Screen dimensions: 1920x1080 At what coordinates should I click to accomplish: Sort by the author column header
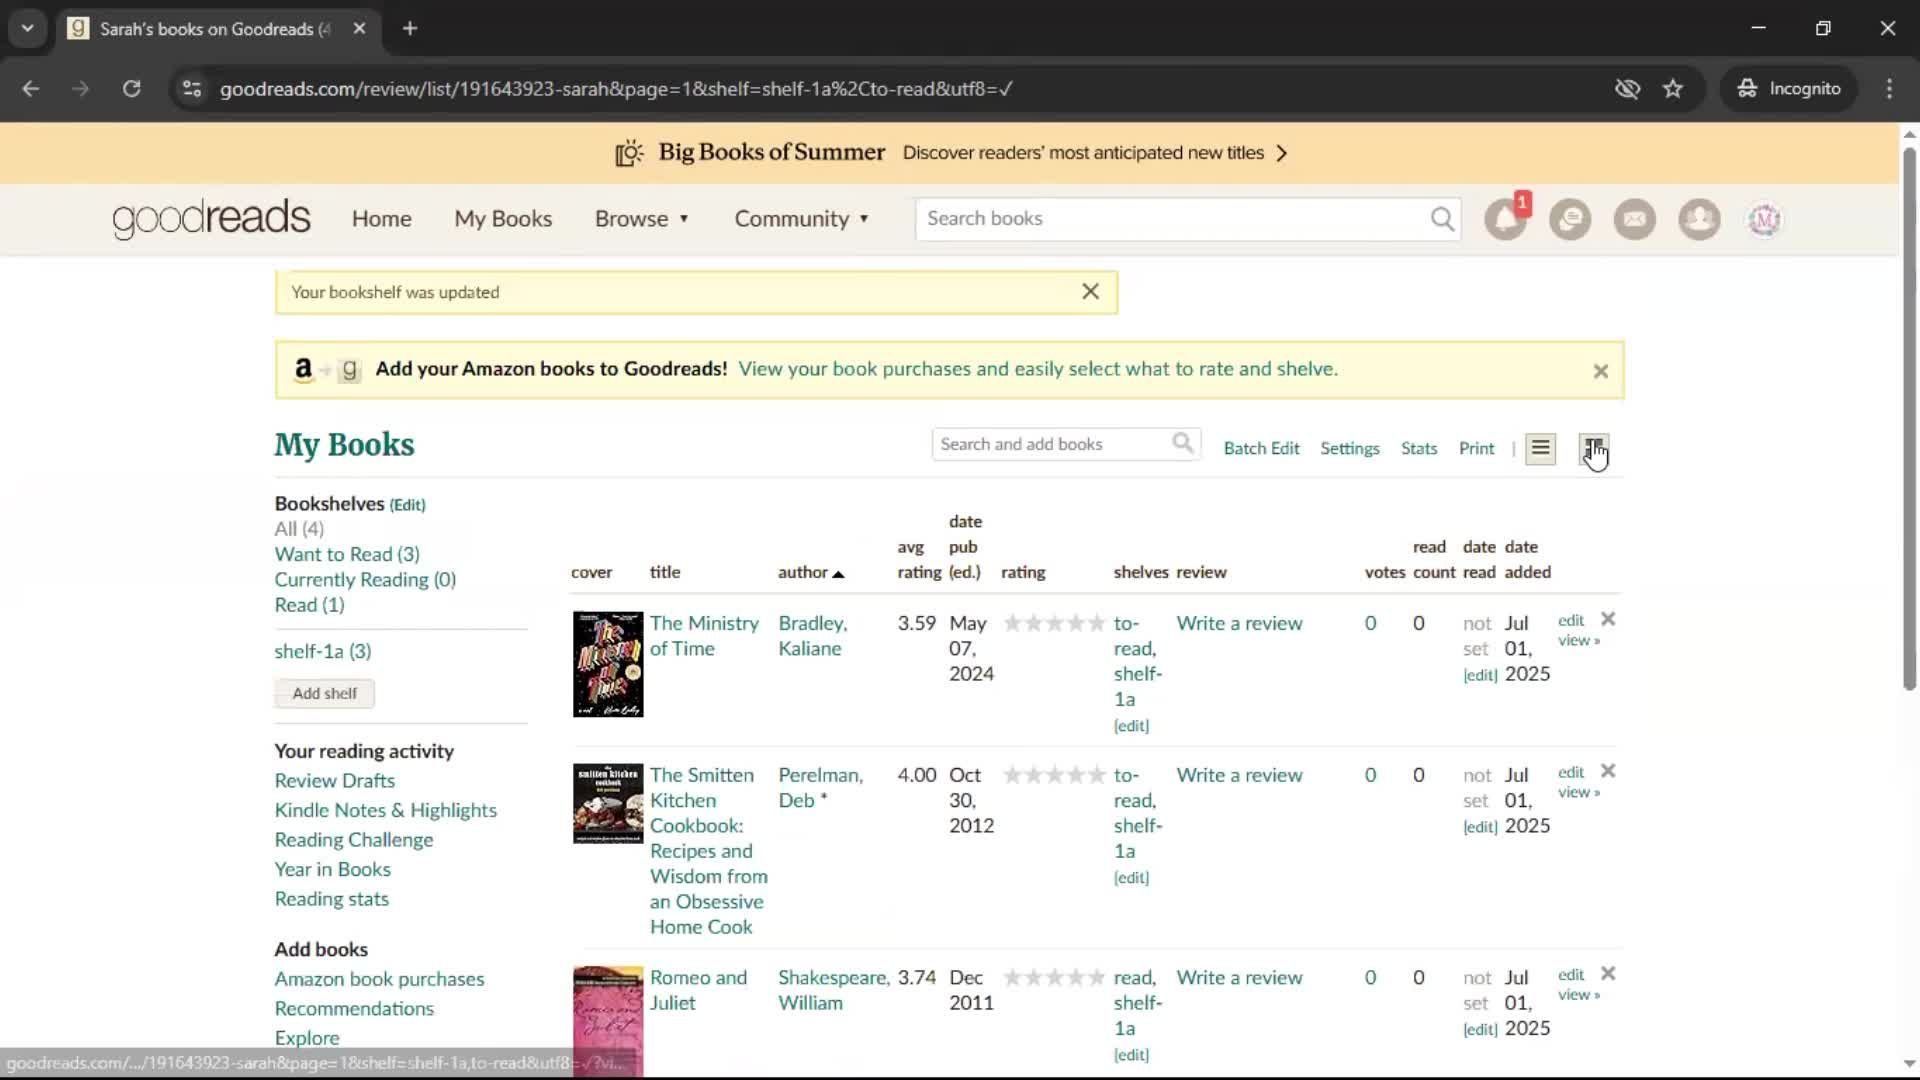point(811,572)
